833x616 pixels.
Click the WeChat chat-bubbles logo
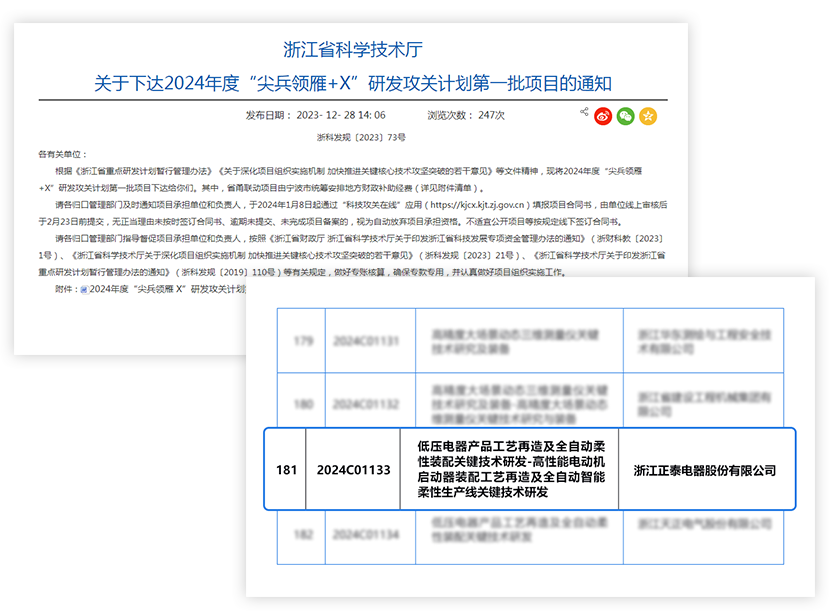pyautogui.click(x=626, y=115)
